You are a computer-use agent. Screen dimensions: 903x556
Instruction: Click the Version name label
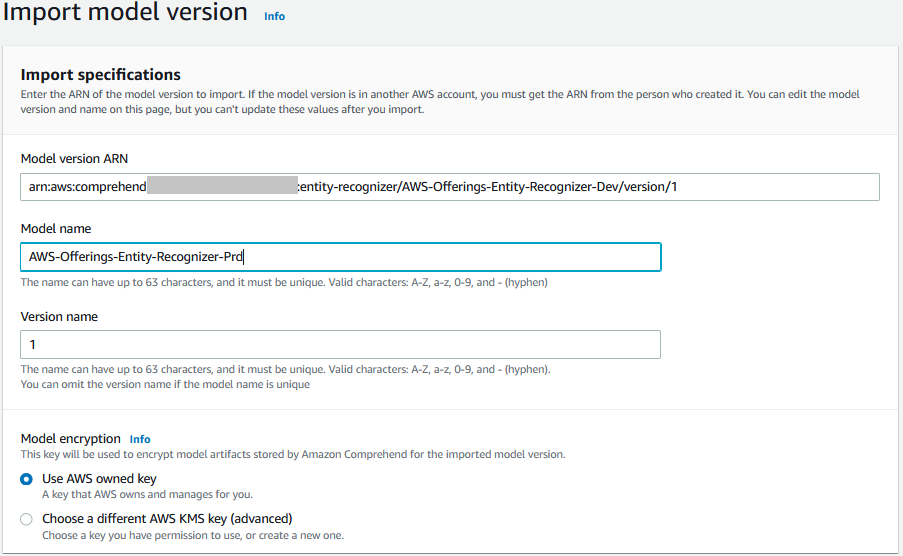(59, 316)
